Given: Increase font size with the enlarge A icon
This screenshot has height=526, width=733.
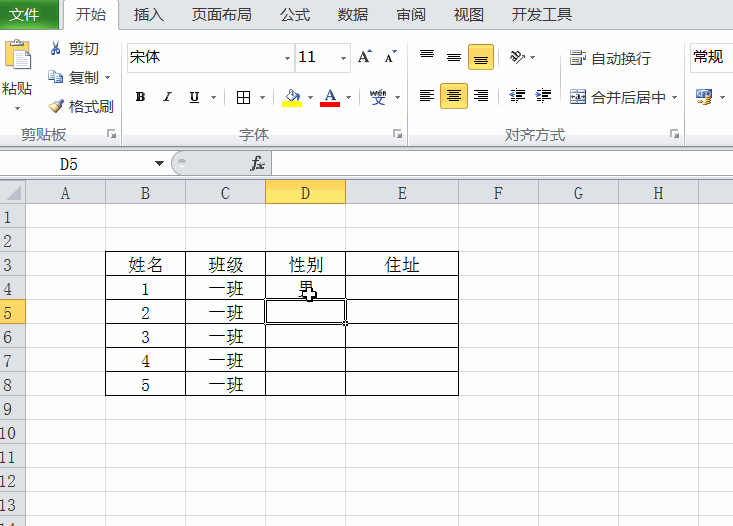Looking at the screenshot, I should tap(365, 57).
